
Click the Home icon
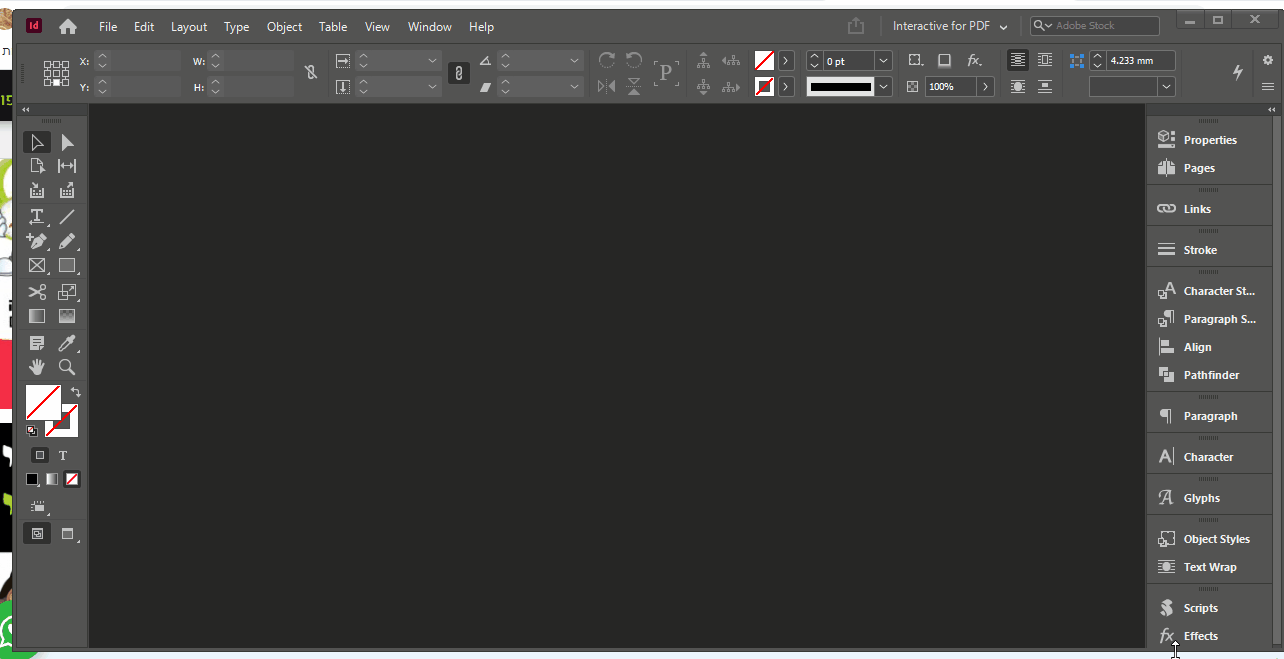coord(68,27)
